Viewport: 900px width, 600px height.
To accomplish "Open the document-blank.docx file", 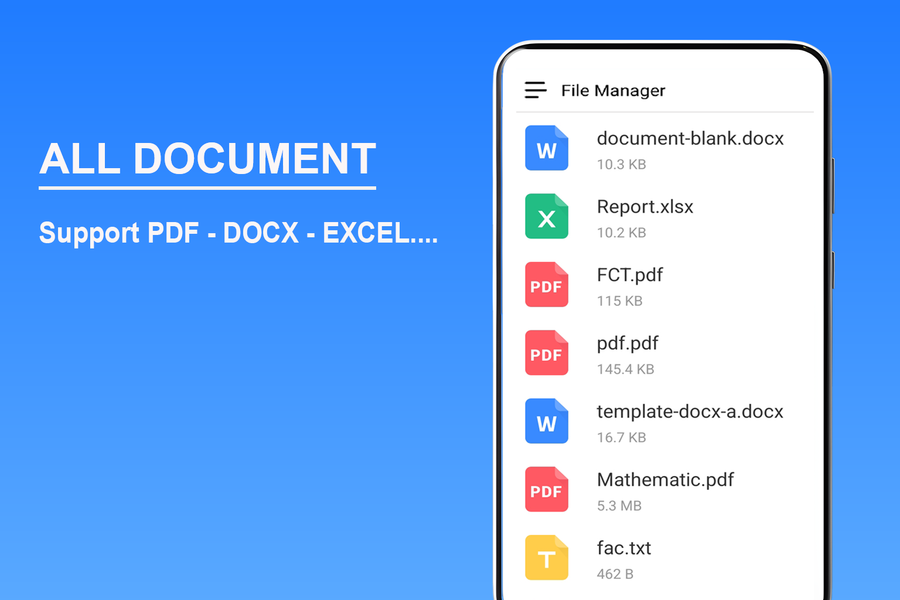I will click(x=690, y=139).
